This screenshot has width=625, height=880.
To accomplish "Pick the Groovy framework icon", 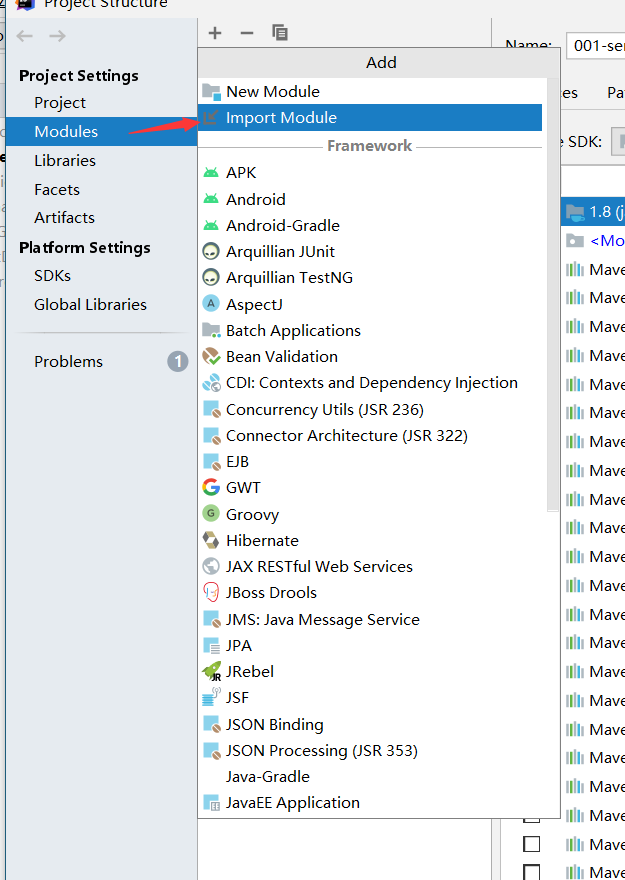I will pos(211,514).
